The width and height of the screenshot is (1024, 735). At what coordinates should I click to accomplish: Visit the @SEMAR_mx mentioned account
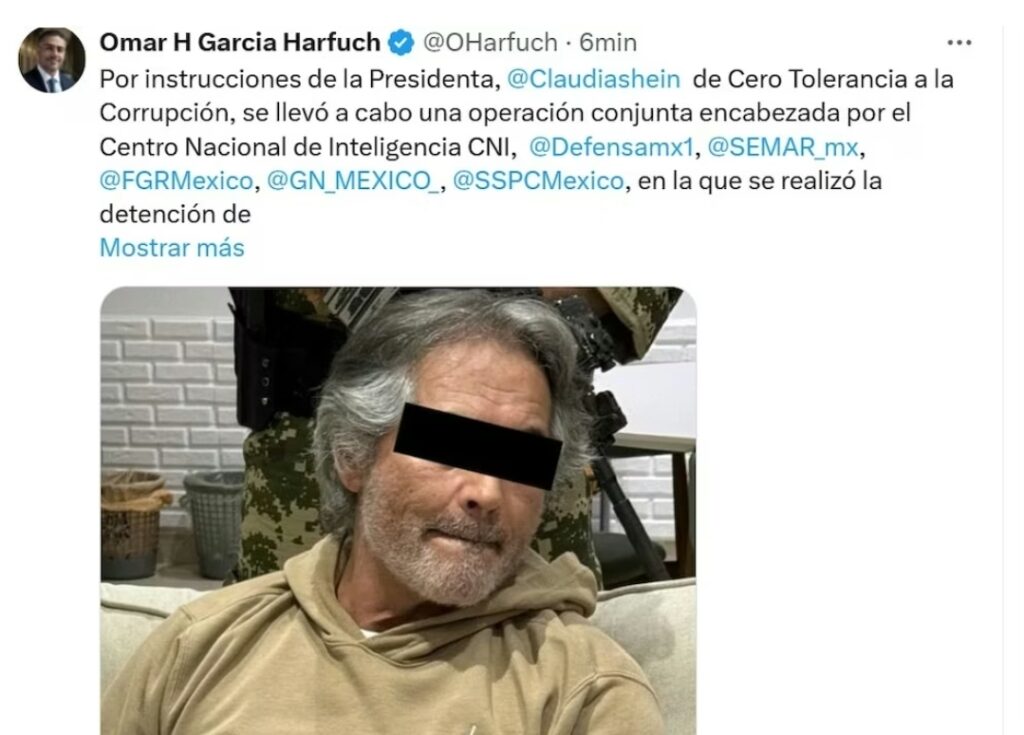(783, 147)
